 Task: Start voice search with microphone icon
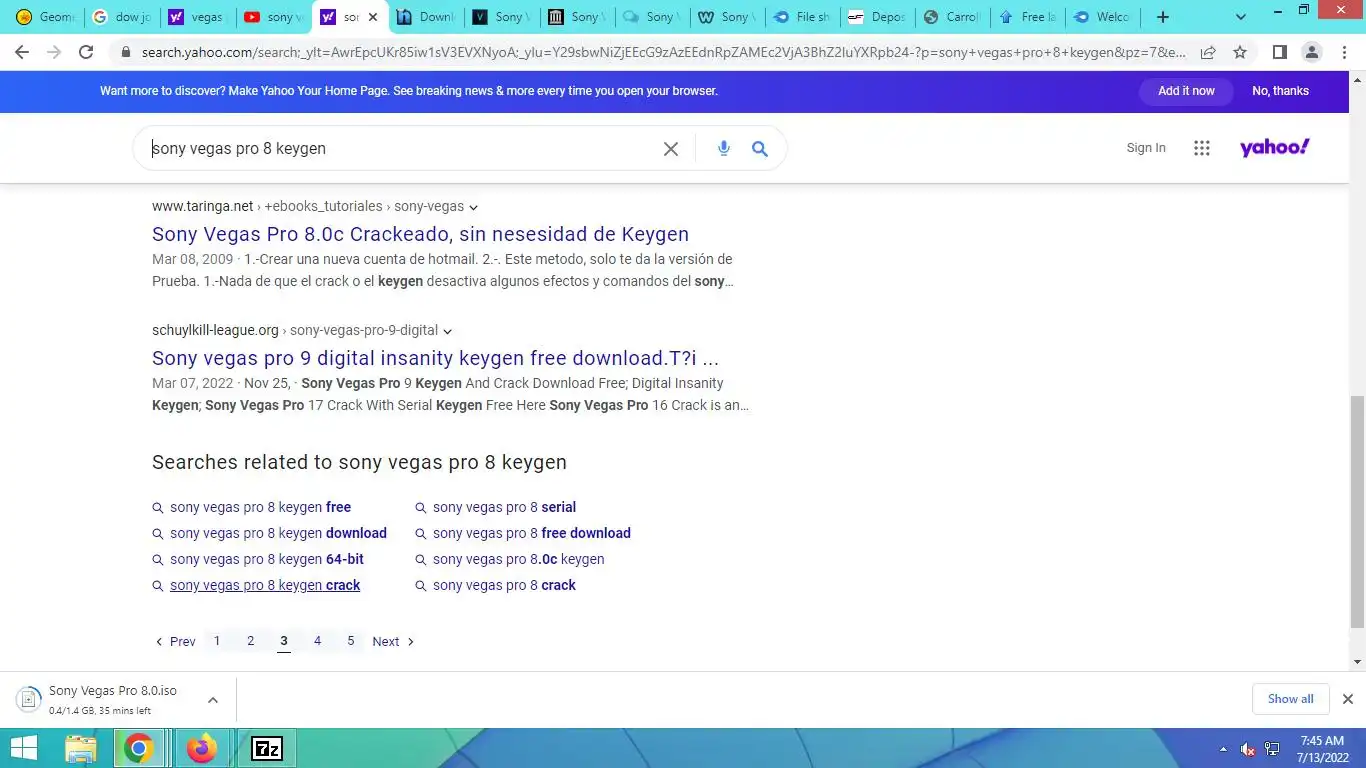tap(724, 149)
